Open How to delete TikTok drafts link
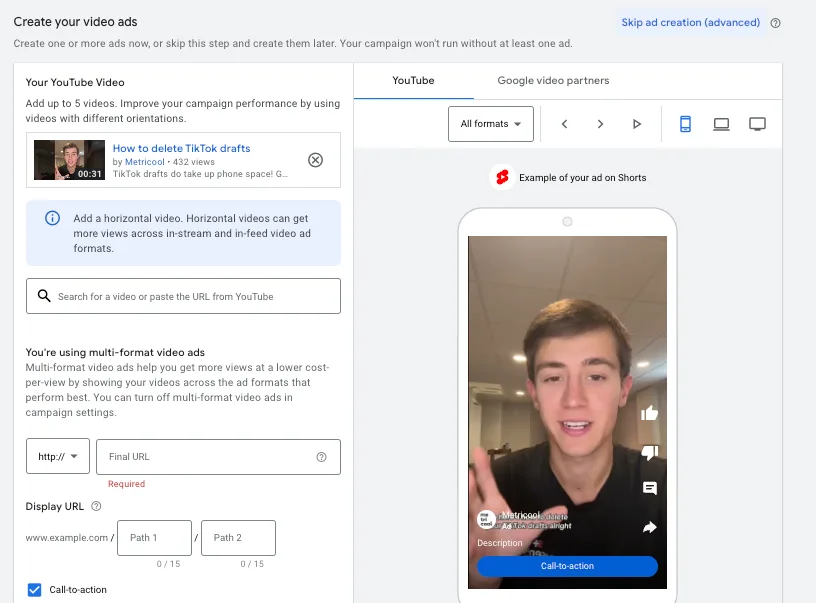 (x=182, y=148)
